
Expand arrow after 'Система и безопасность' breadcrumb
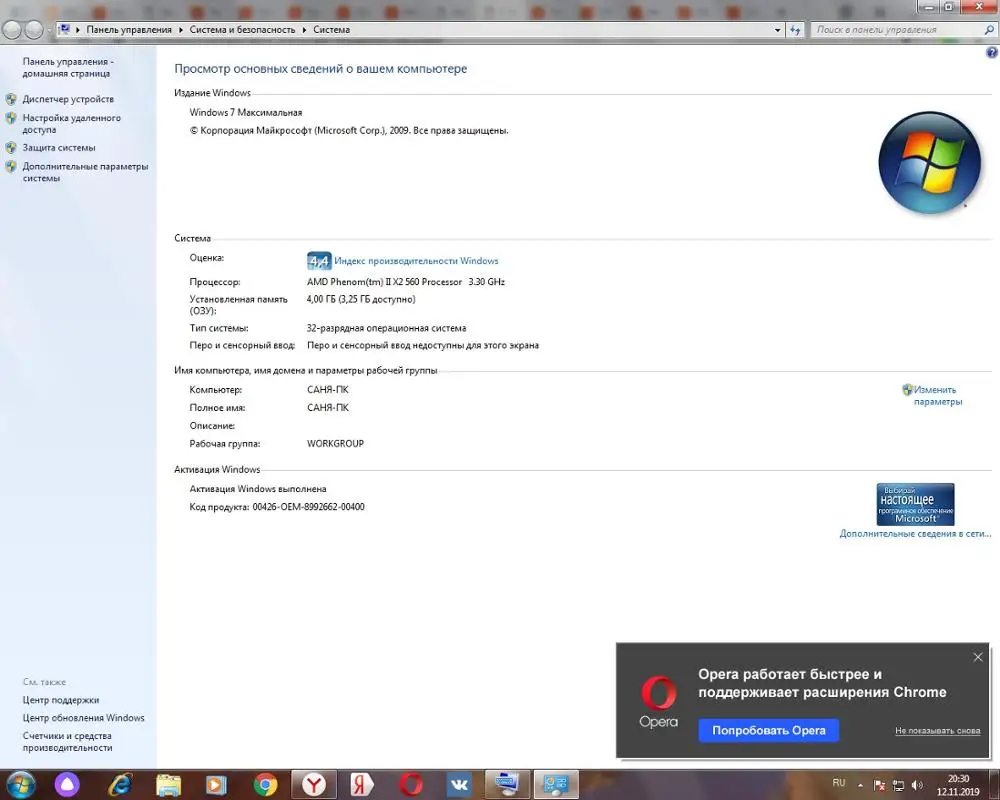[x=305, y=30]
